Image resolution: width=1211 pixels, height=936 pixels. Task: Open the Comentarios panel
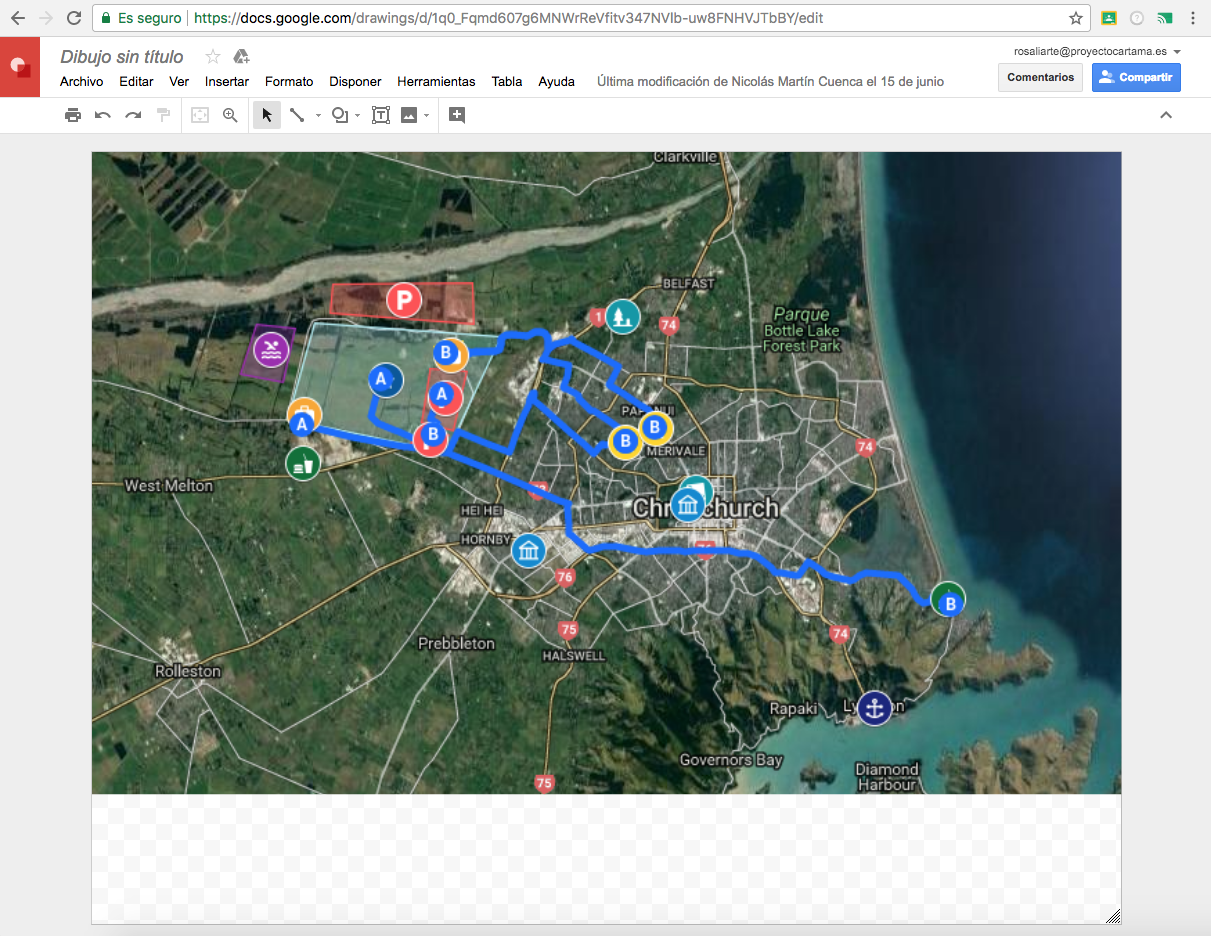[1040, 77]
